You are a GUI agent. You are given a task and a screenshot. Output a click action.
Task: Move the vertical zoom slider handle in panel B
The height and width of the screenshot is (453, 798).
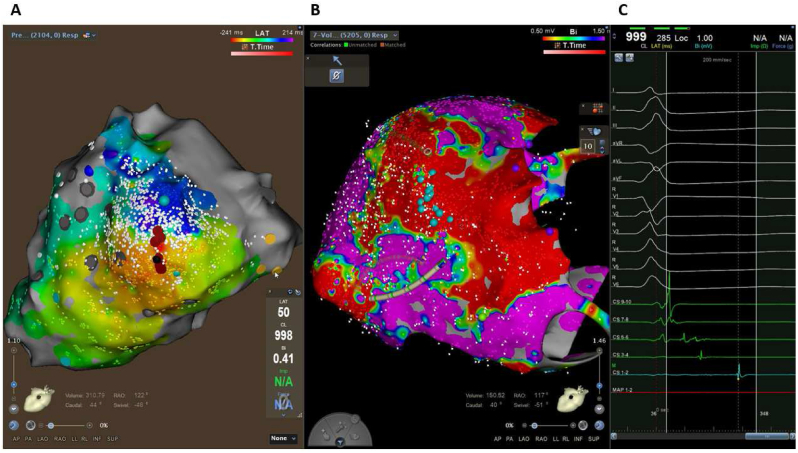click(x=600, y=386)
